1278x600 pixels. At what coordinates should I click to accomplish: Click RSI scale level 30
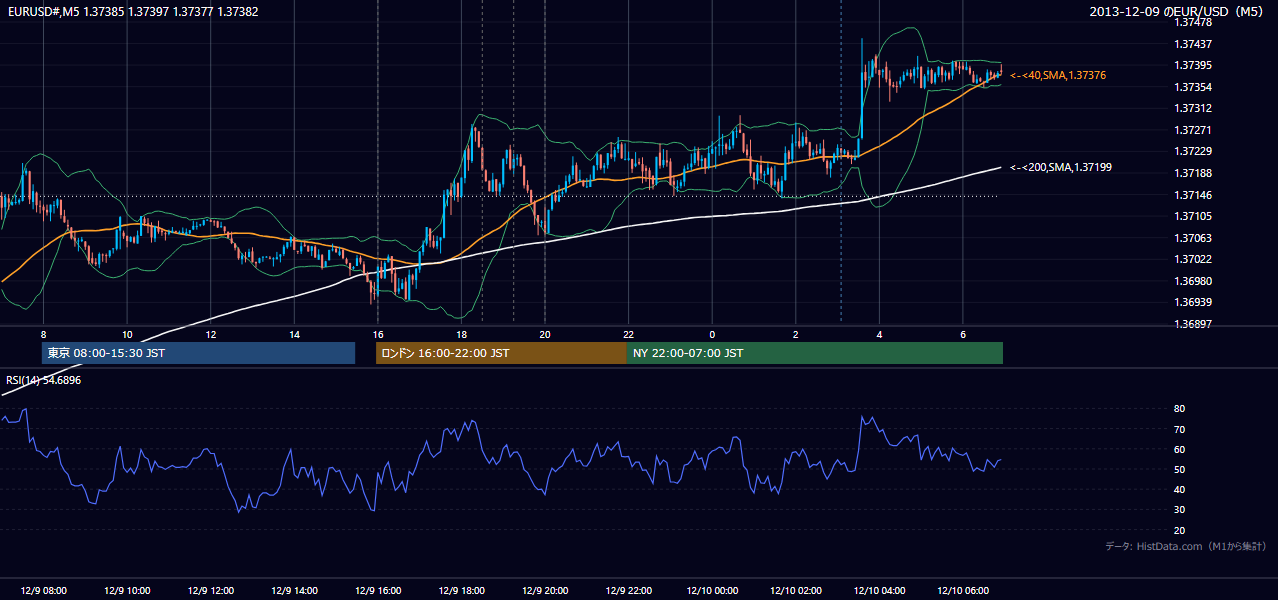coord(1180,510)
